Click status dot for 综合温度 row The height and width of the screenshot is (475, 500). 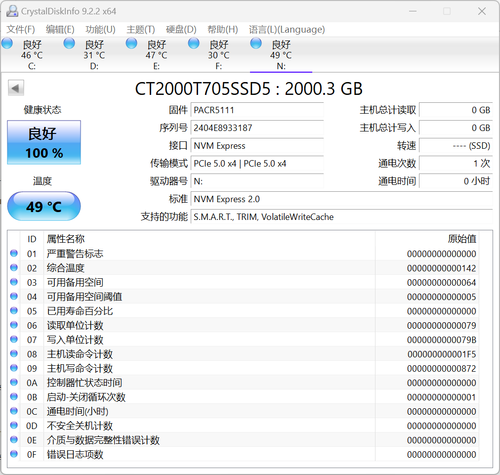coord(14,268)
